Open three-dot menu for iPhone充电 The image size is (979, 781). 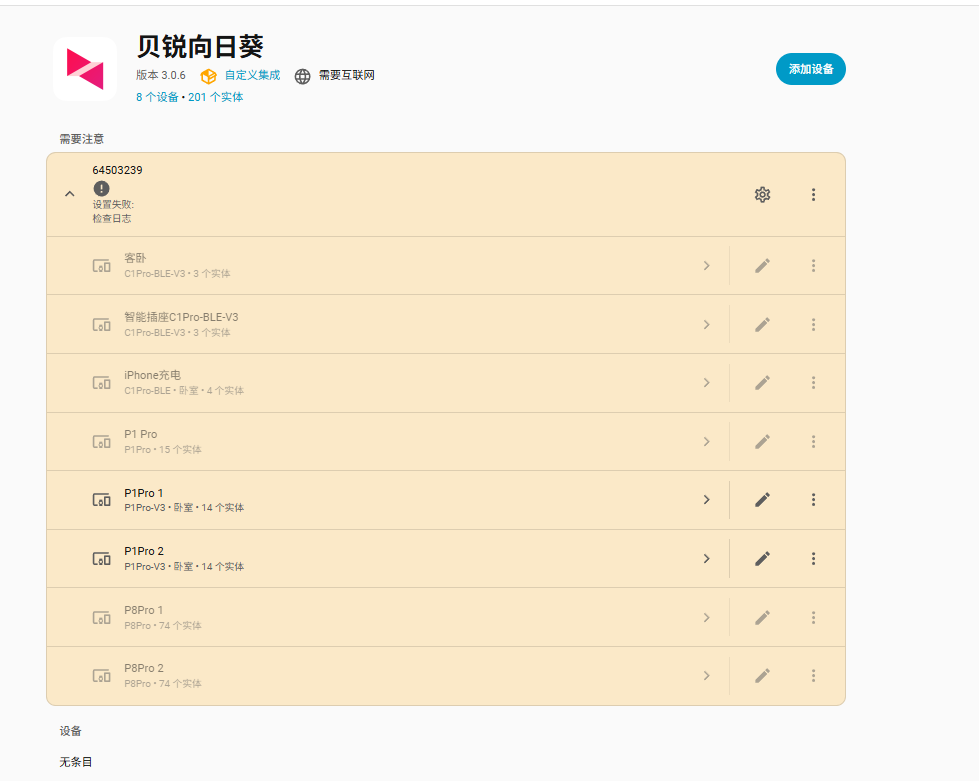[813, 383]
